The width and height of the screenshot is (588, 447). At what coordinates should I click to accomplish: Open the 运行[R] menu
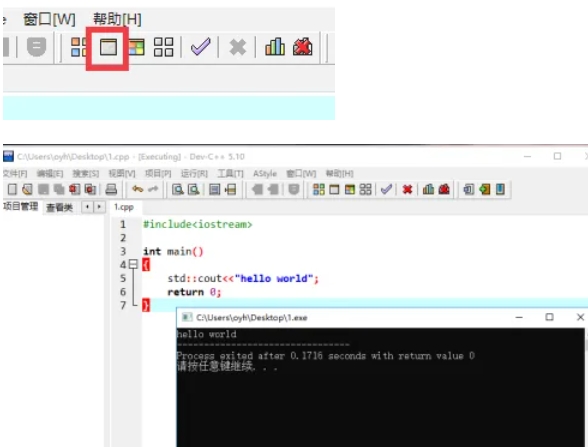(194, 174)
